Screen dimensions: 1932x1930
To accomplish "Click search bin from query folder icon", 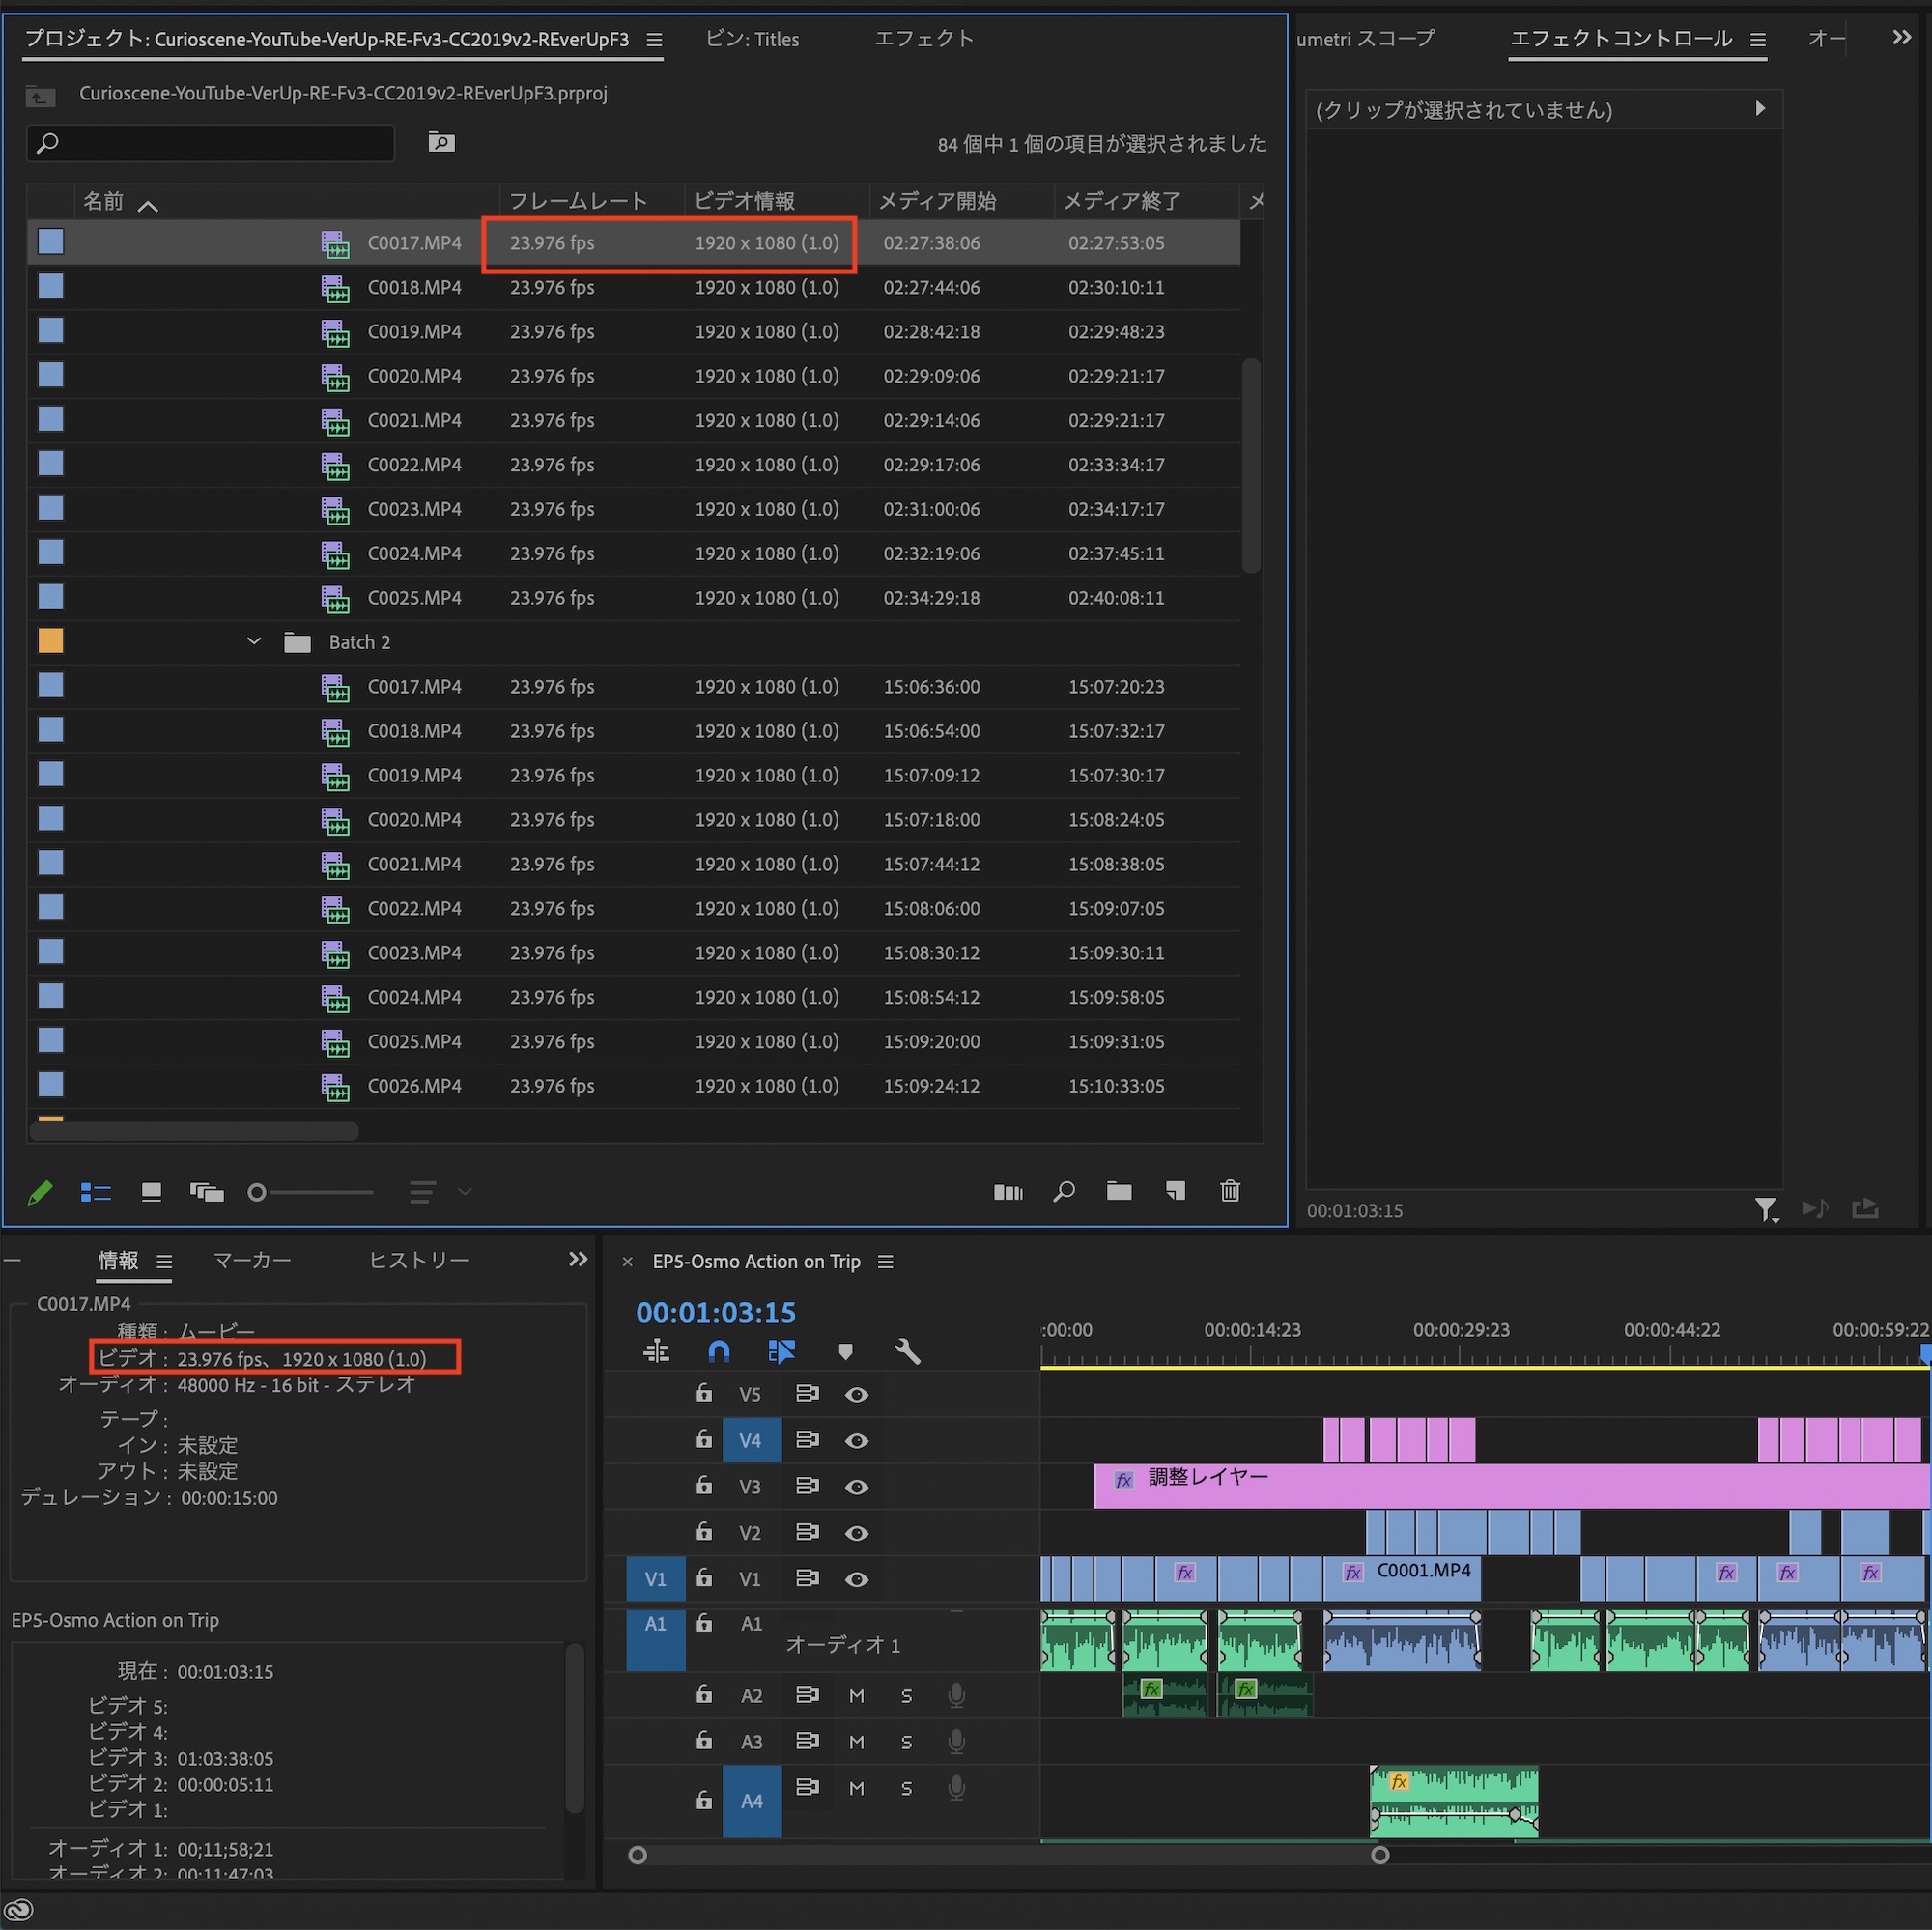I will 441,142.
